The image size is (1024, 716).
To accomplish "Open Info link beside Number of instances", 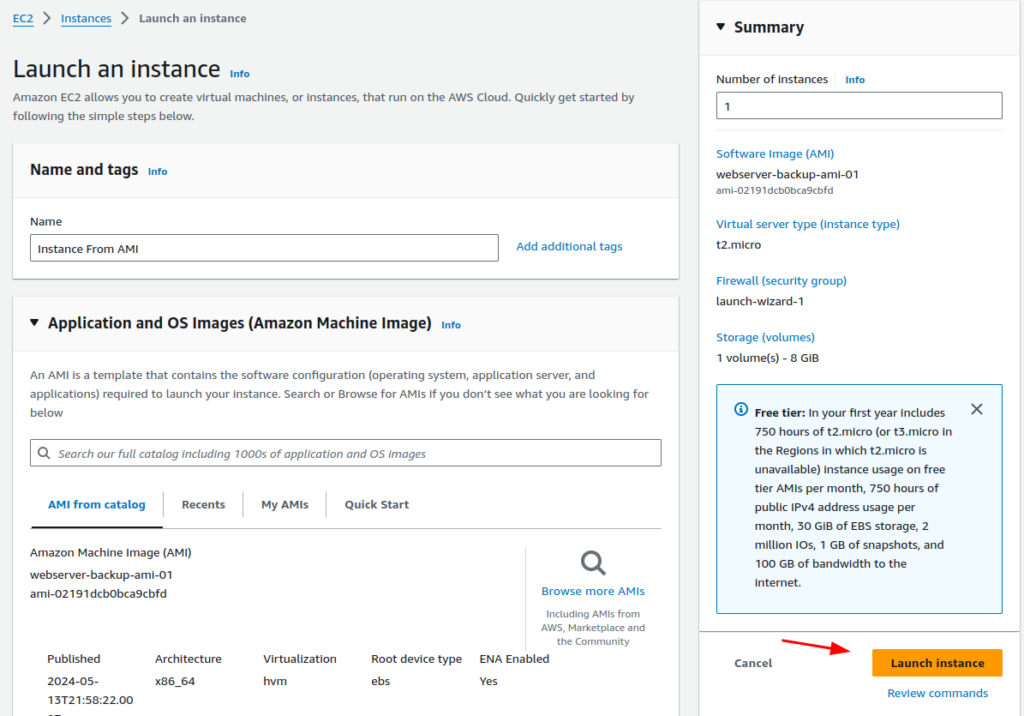I will click(x=855, y=80).
